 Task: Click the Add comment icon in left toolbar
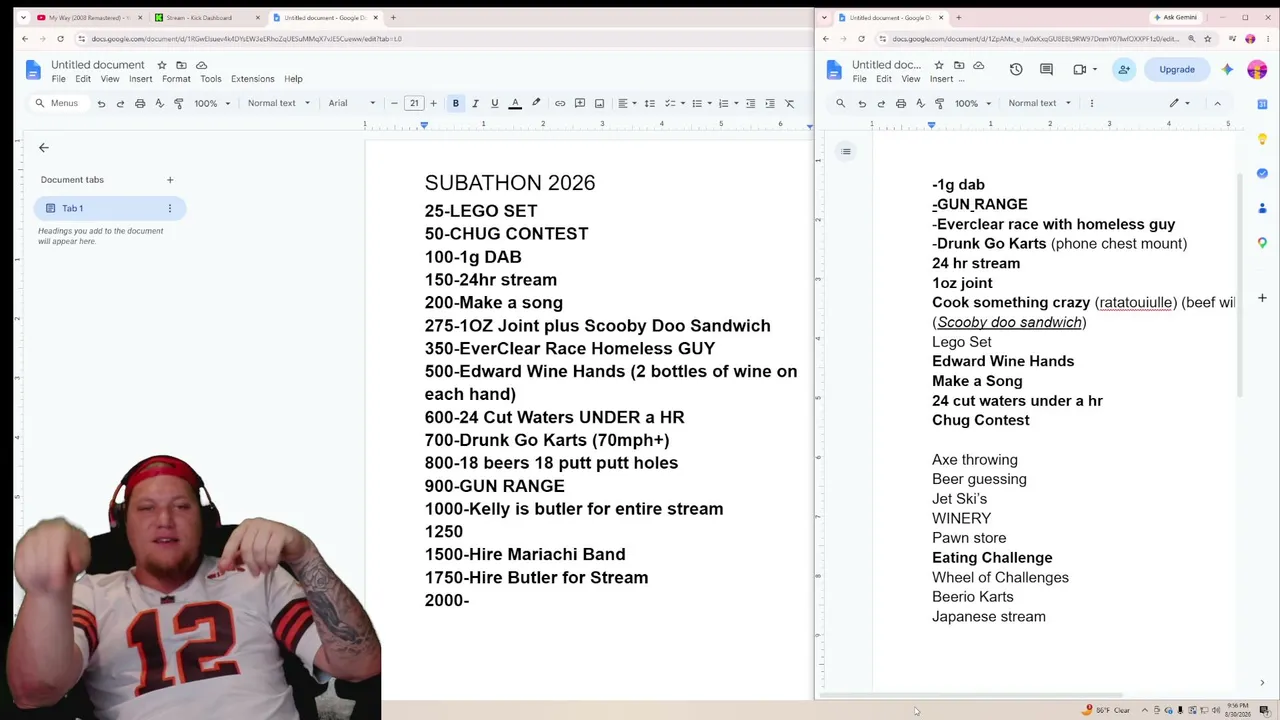pos(580,103)
